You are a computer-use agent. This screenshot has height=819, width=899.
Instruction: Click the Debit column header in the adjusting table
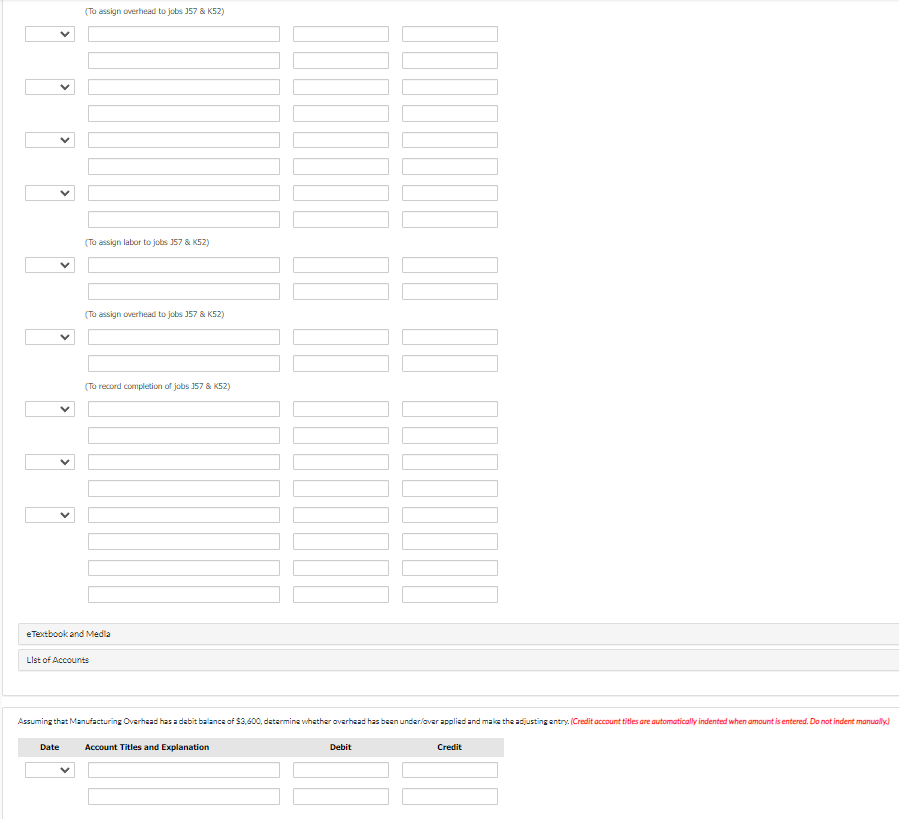(340, 747)
